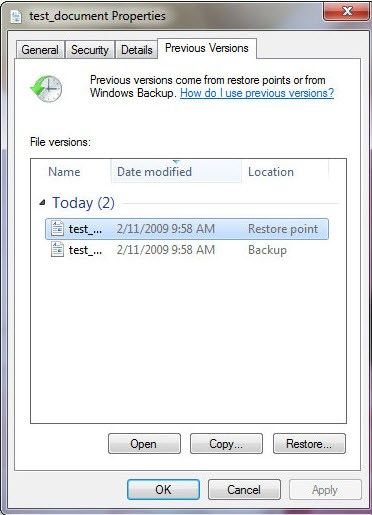Click the Restore point file icon
This screenshot has height=515, width=372.
tap(57, 229)
